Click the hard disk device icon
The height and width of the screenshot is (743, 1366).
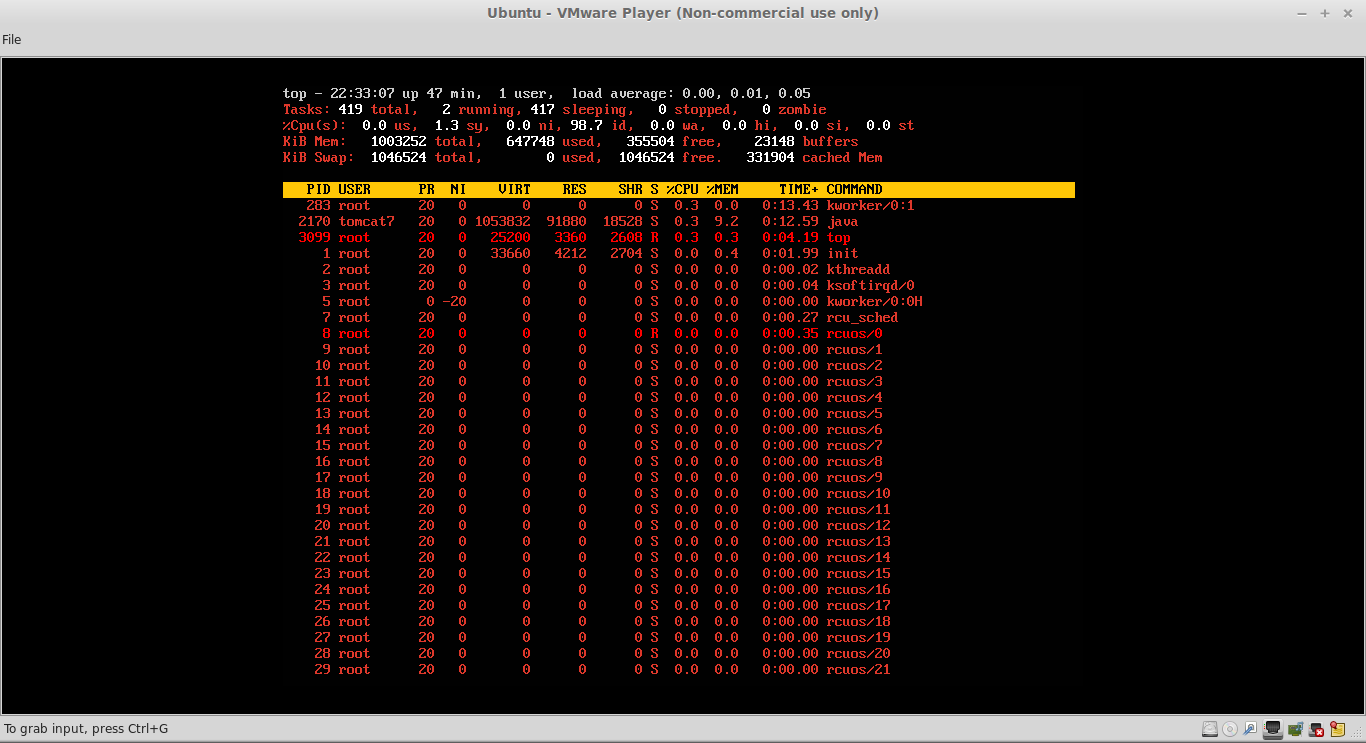point(1210,729)
